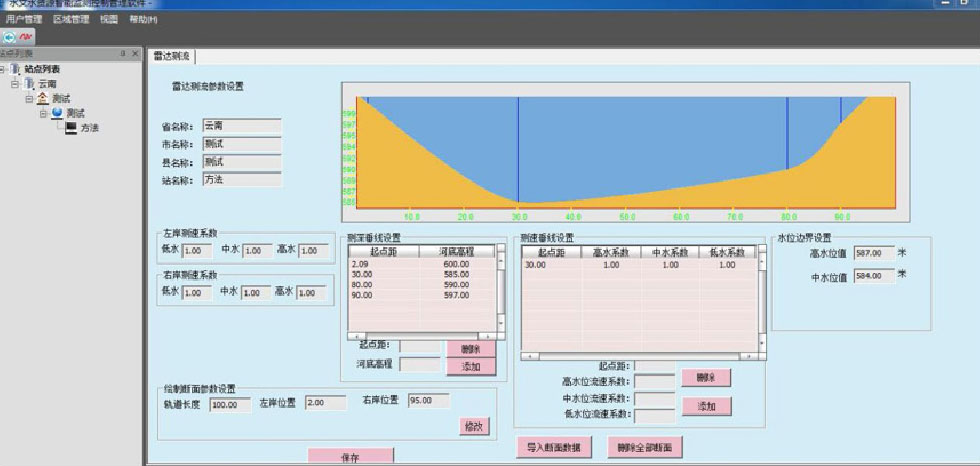Click the 中水位值 field showing 584.00

[x=874, y=275]
